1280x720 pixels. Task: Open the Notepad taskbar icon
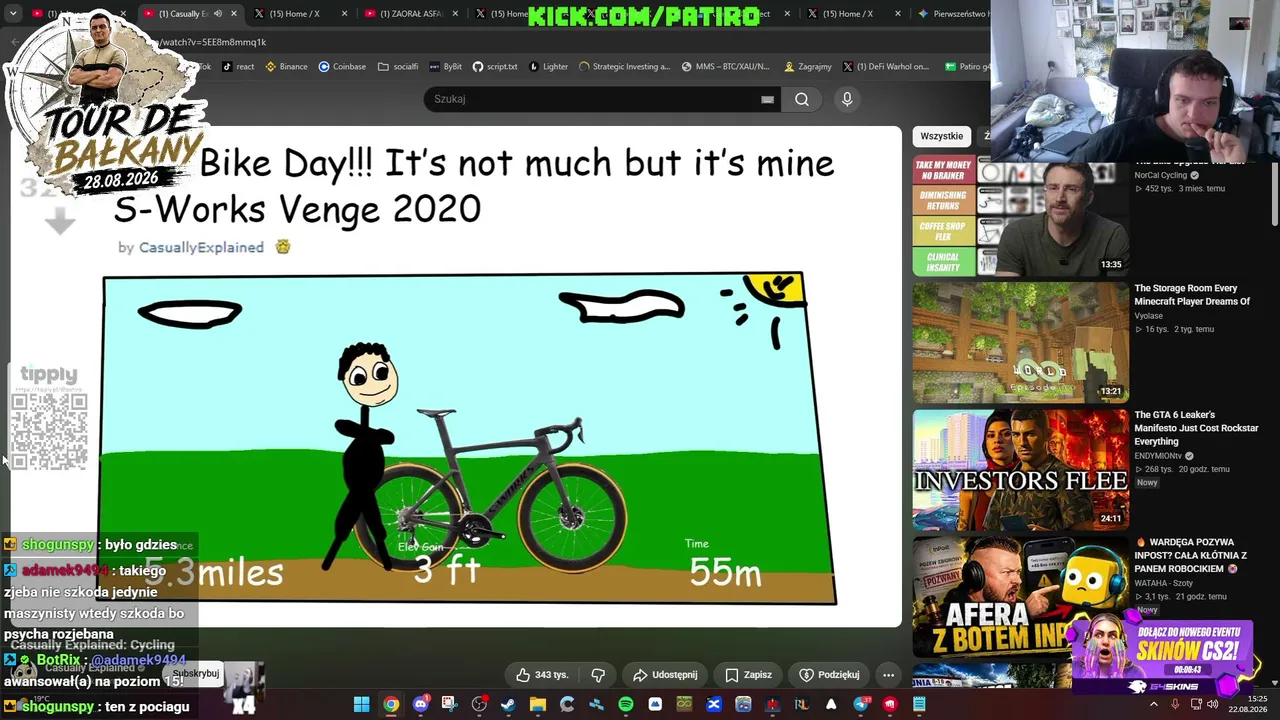point(919,704)
